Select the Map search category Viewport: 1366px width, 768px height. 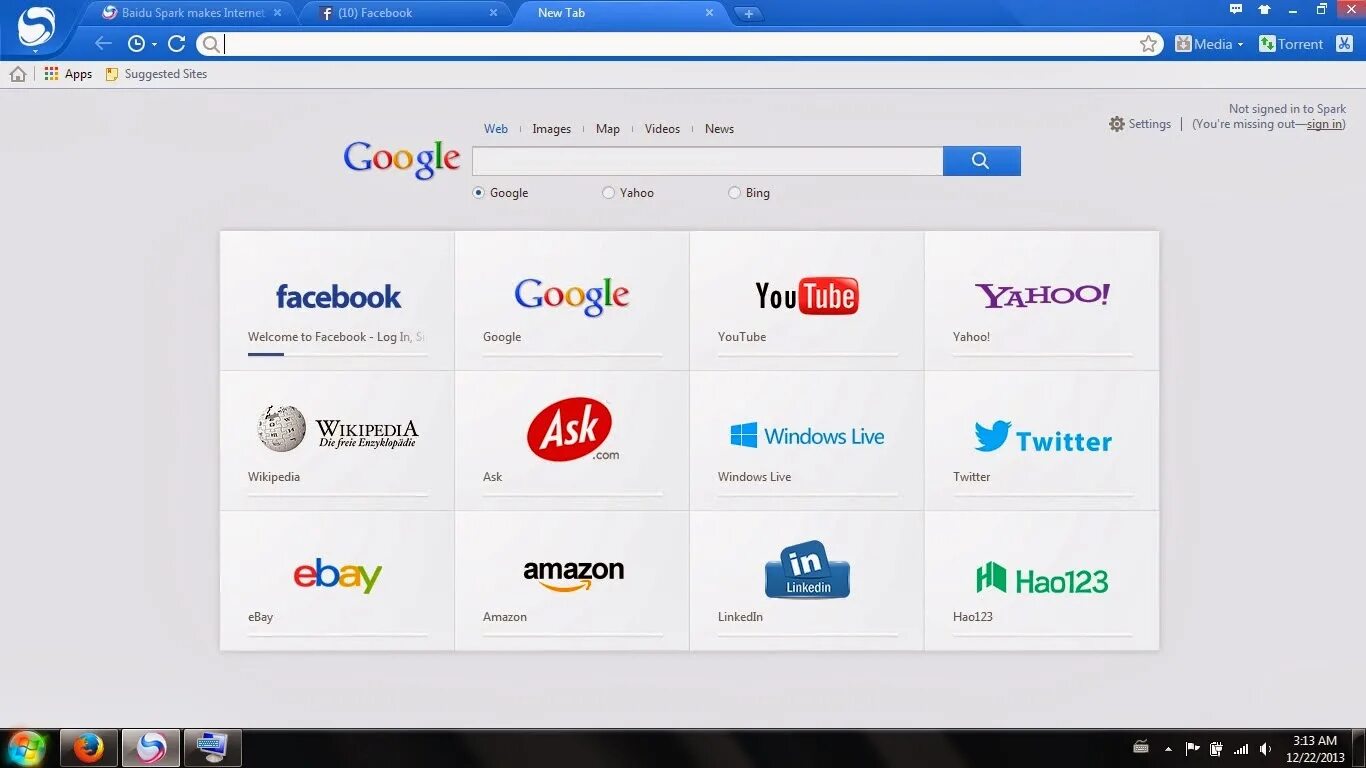pos(608,129)
